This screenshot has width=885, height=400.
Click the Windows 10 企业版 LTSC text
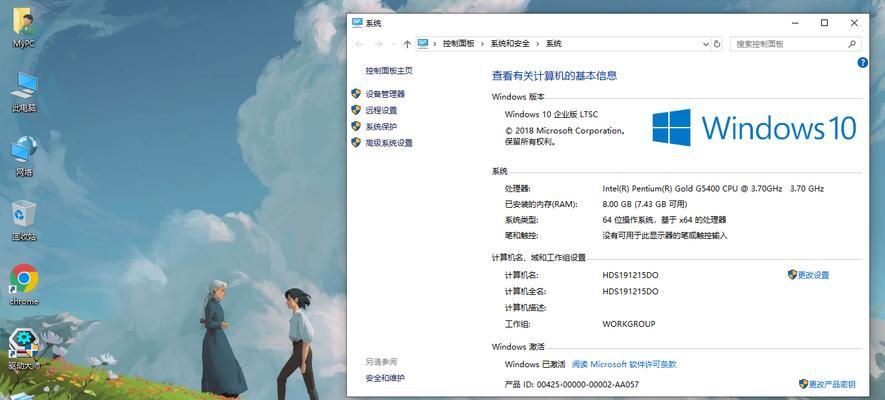(551, 115)
